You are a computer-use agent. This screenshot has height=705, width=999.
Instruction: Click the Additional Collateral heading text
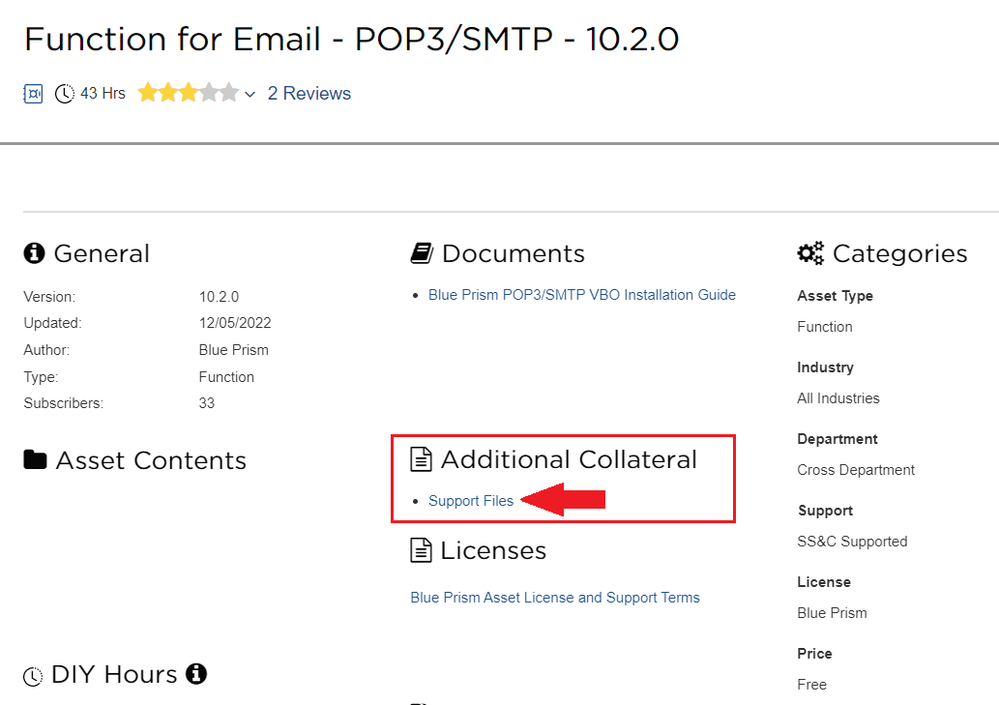569,460
